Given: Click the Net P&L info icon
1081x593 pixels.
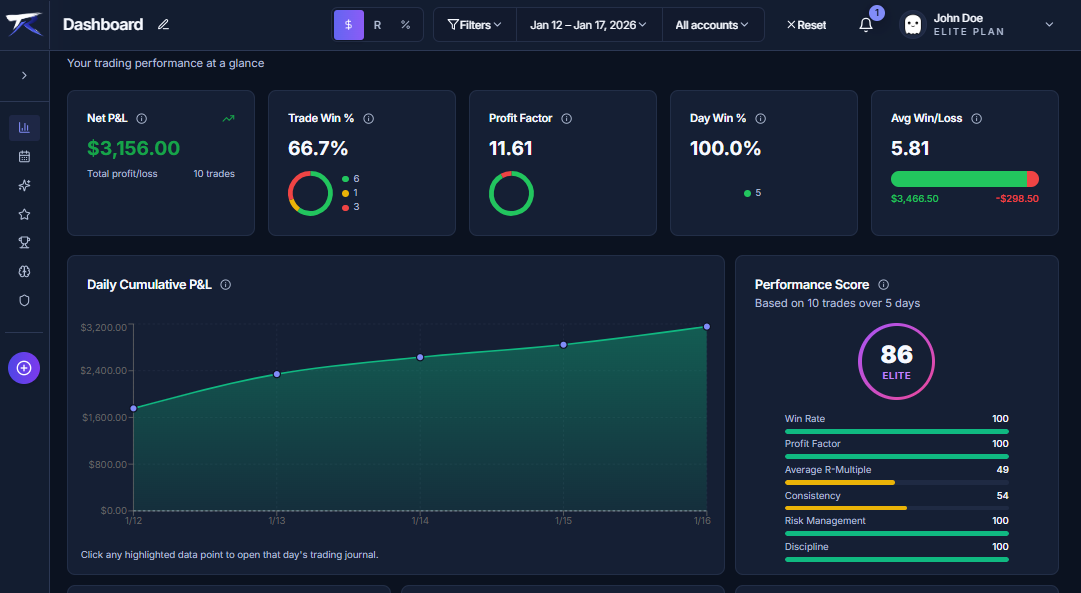Looking at the screenshot, I should pos(141,118).
